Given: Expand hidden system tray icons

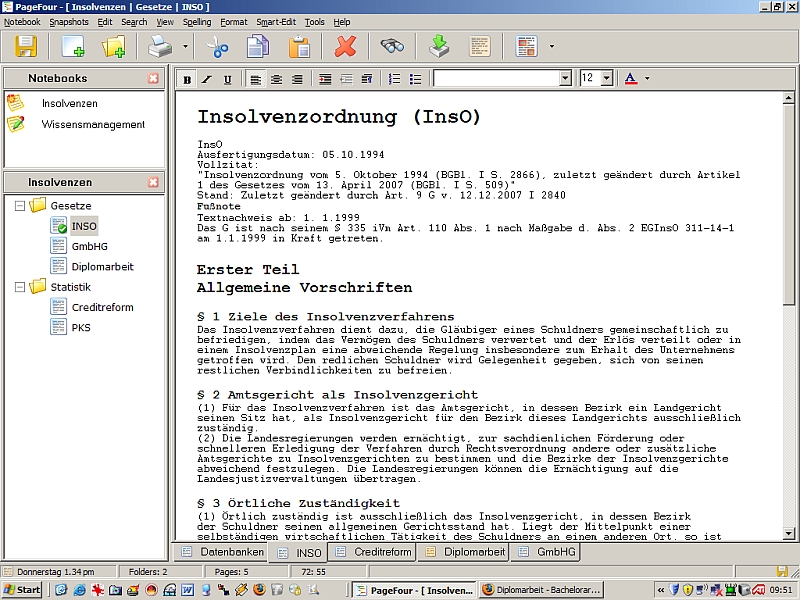Looking at the screenshot, I should 661,590.
